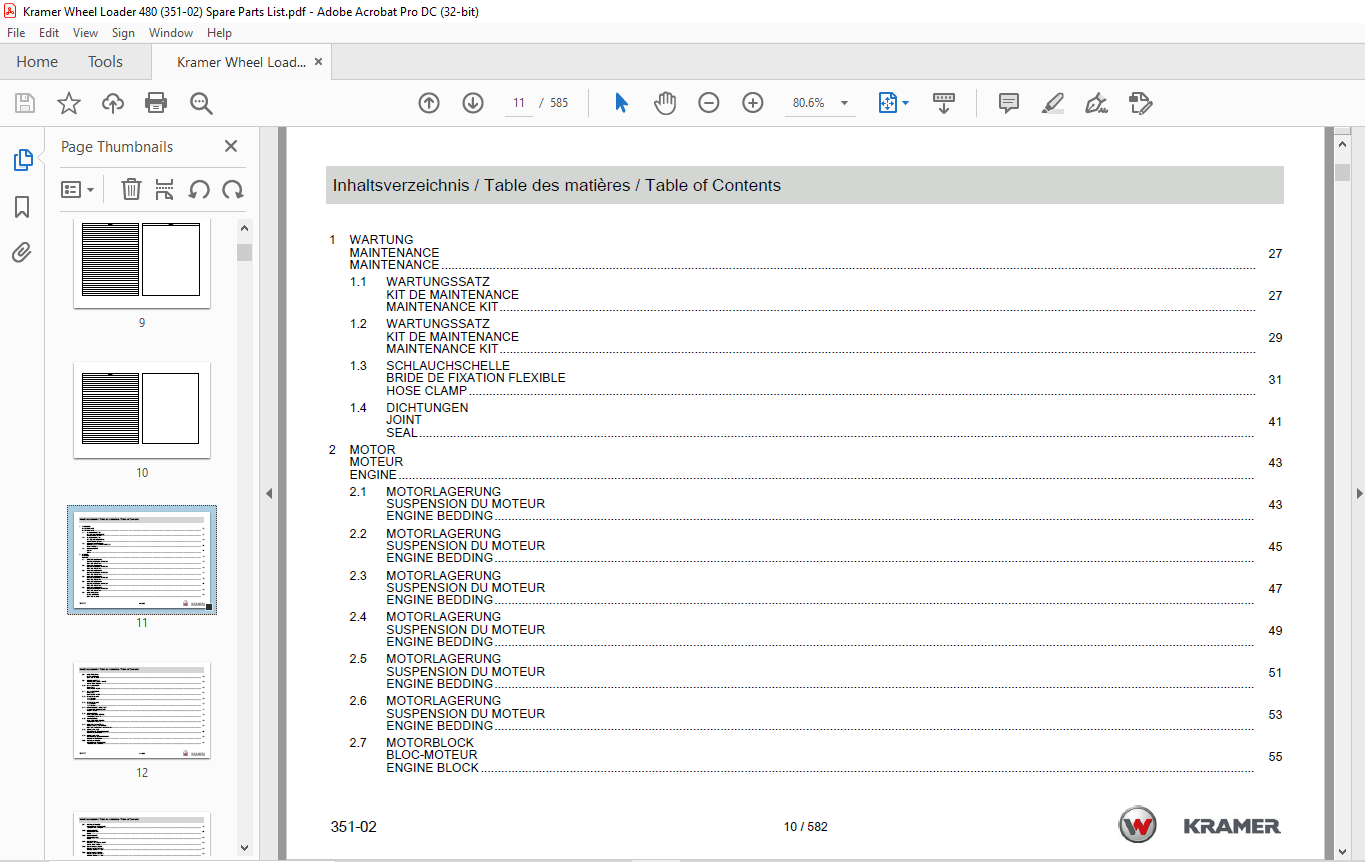Open zoom level dropdown arrow
Viewport: 1365px width, 862px height.
tap(844, 103)
